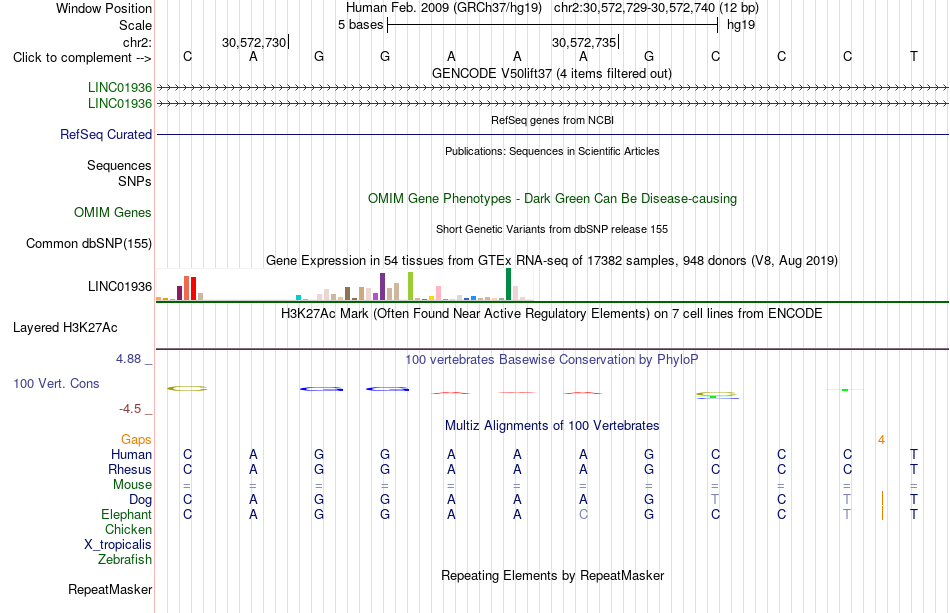This screenshot has width=950, height=613.
Task: Click the GENCODE V50lift37 track title
Action: click(551, 73)
